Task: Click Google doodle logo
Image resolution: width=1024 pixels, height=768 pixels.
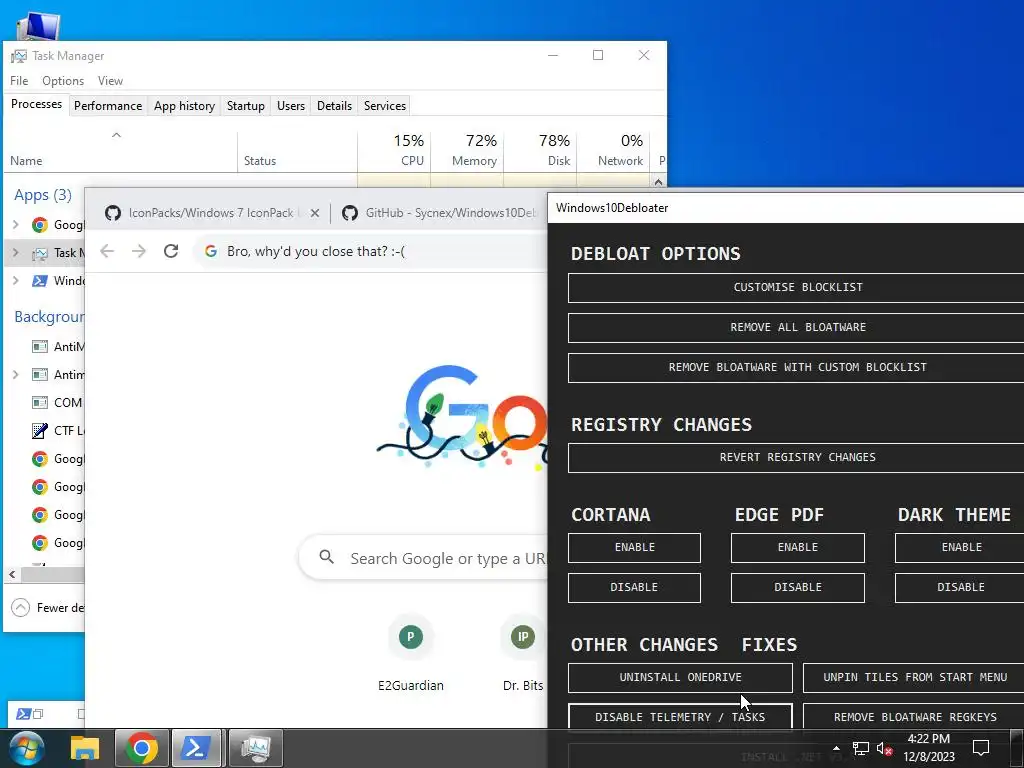Action: [462, 418]
